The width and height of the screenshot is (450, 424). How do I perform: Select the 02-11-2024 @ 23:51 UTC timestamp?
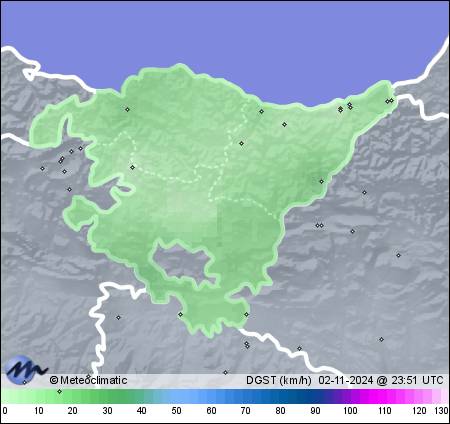click(x=381, y=380)
